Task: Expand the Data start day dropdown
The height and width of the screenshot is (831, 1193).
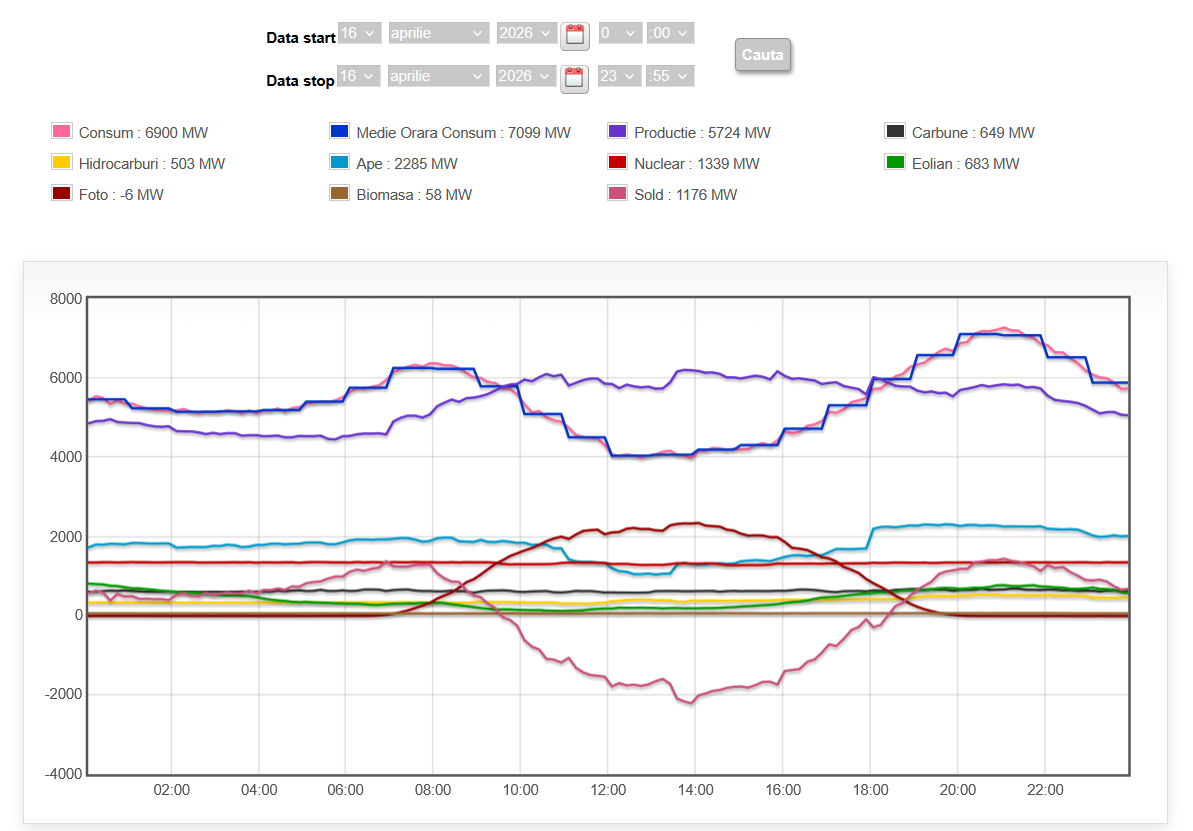Action: point(359,33)
